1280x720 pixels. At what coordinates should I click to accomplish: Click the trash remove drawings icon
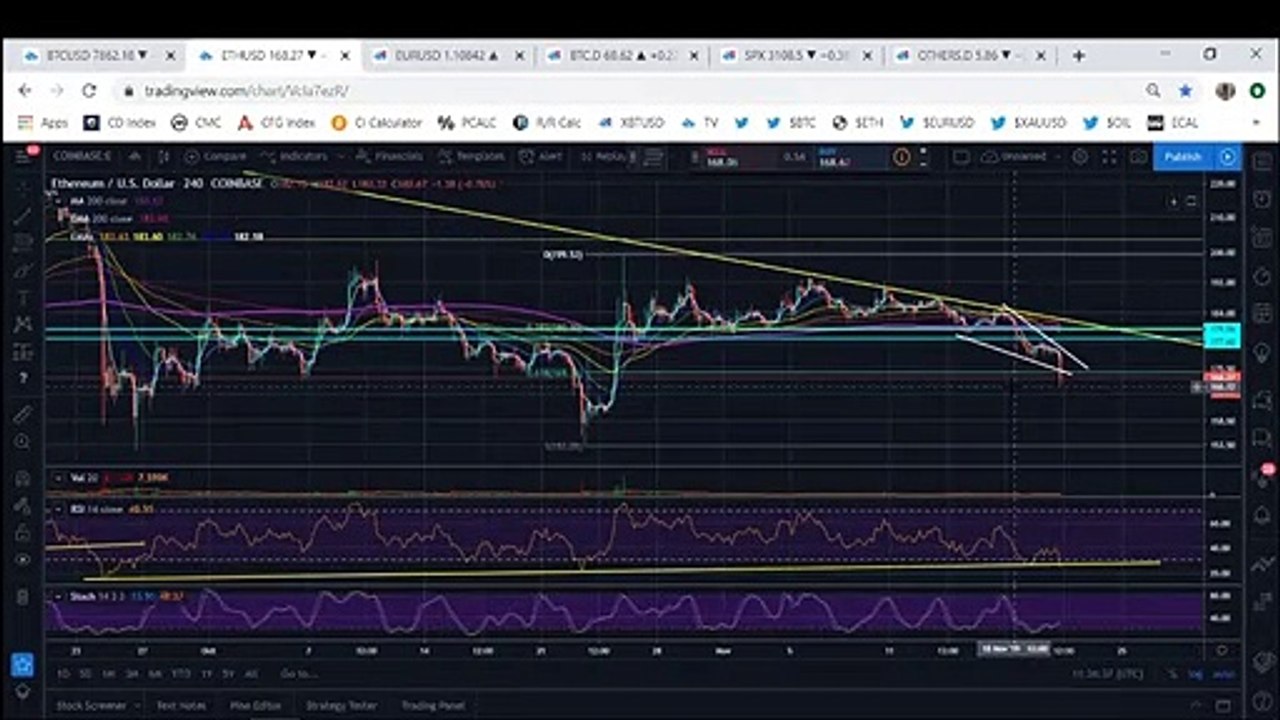(x=23, y=598)
